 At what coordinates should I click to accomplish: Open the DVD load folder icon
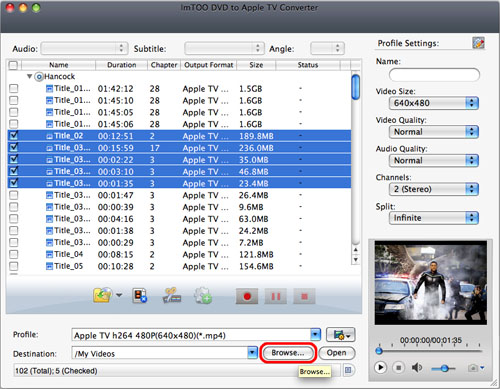coord(103,295)
